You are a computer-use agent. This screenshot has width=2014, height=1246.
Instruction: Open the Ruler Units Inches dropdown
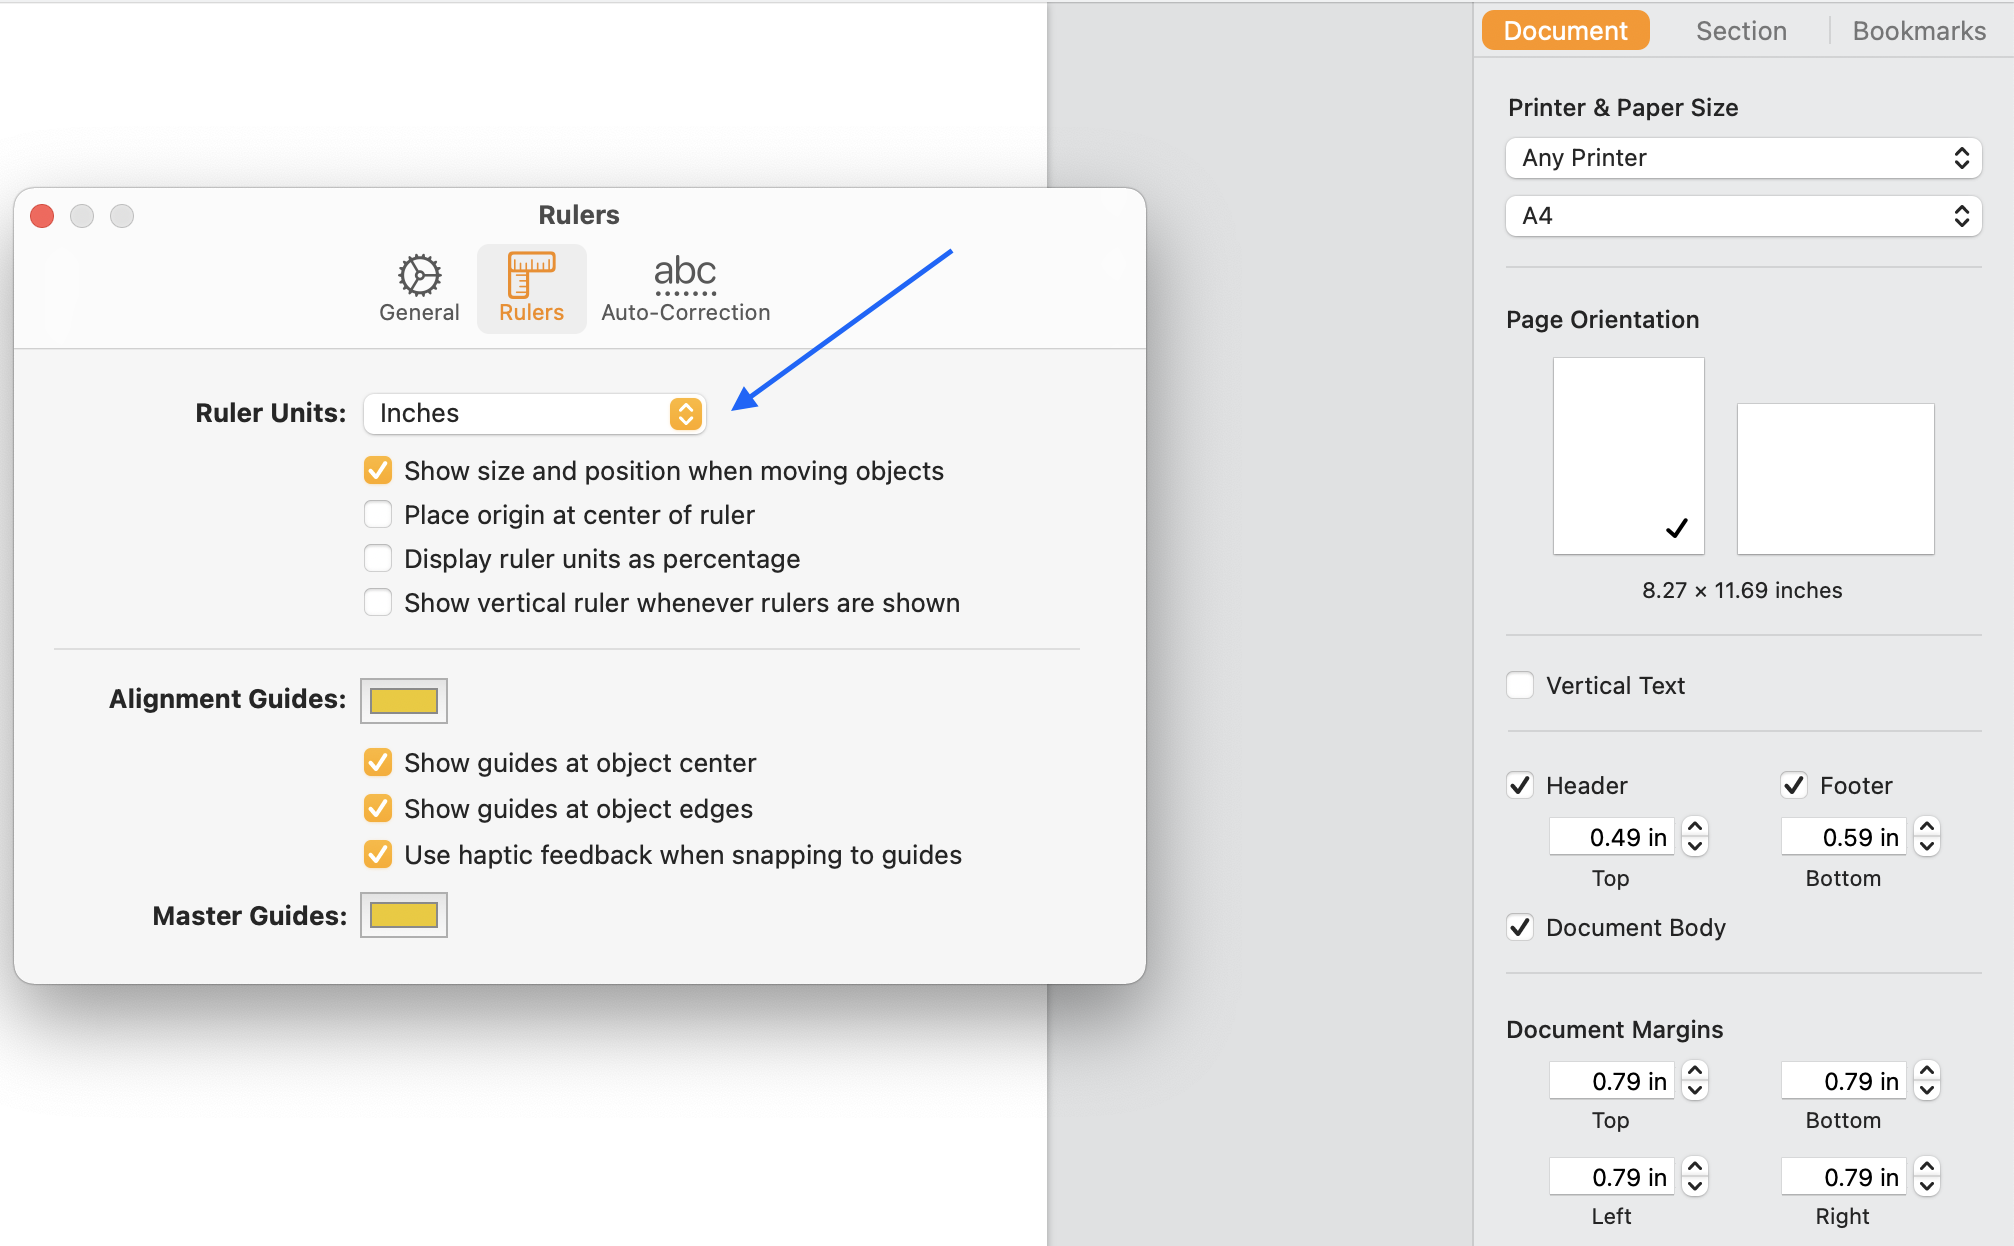(534, 413)
